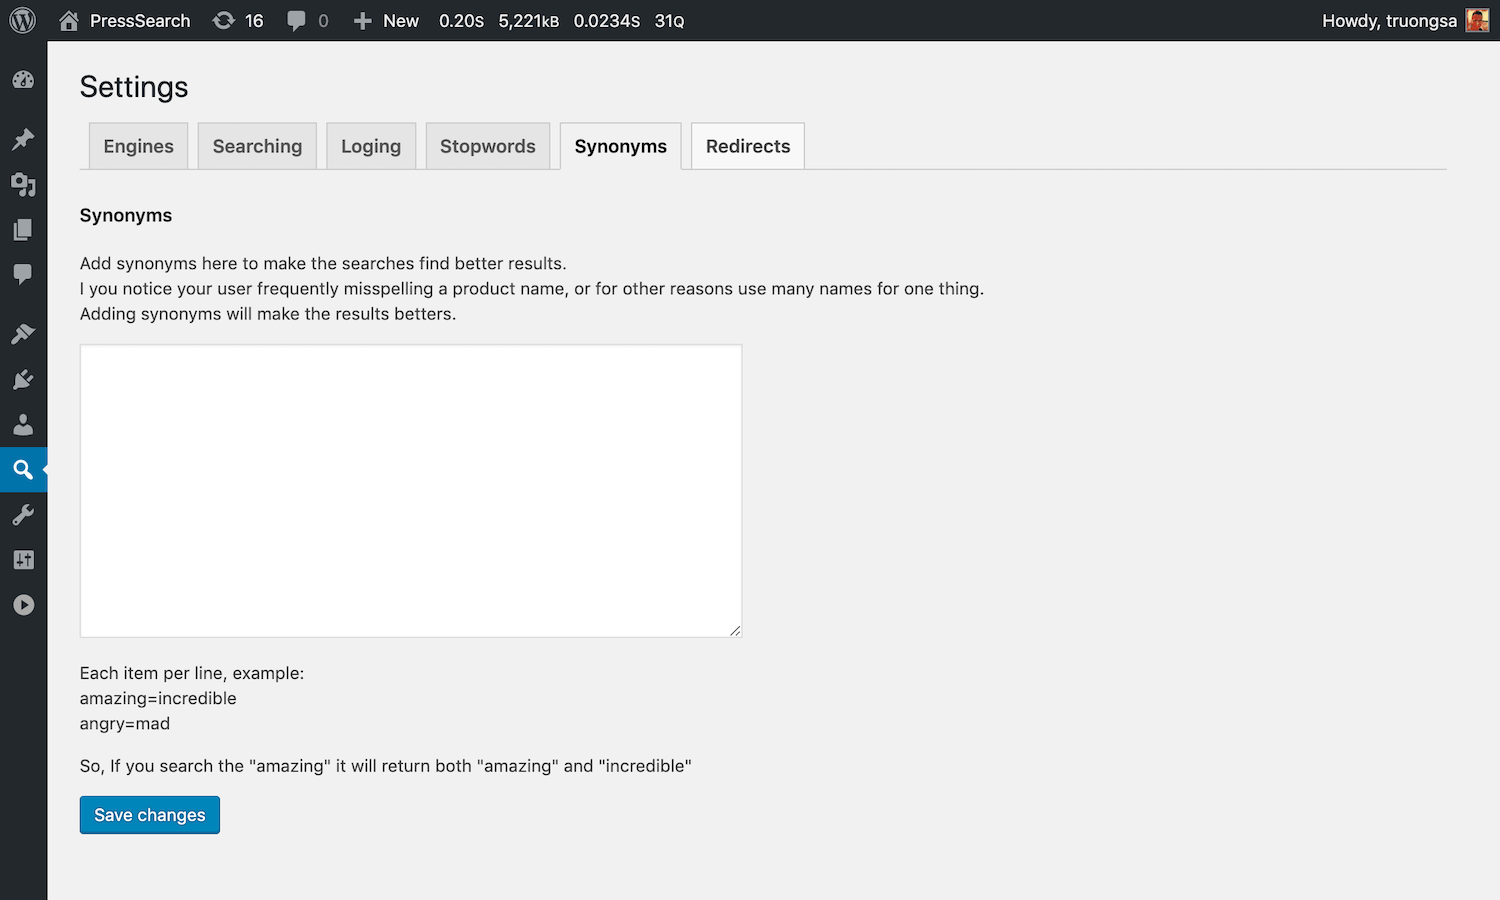Click the 0.0234s query time stat

(x=607, y=21)
